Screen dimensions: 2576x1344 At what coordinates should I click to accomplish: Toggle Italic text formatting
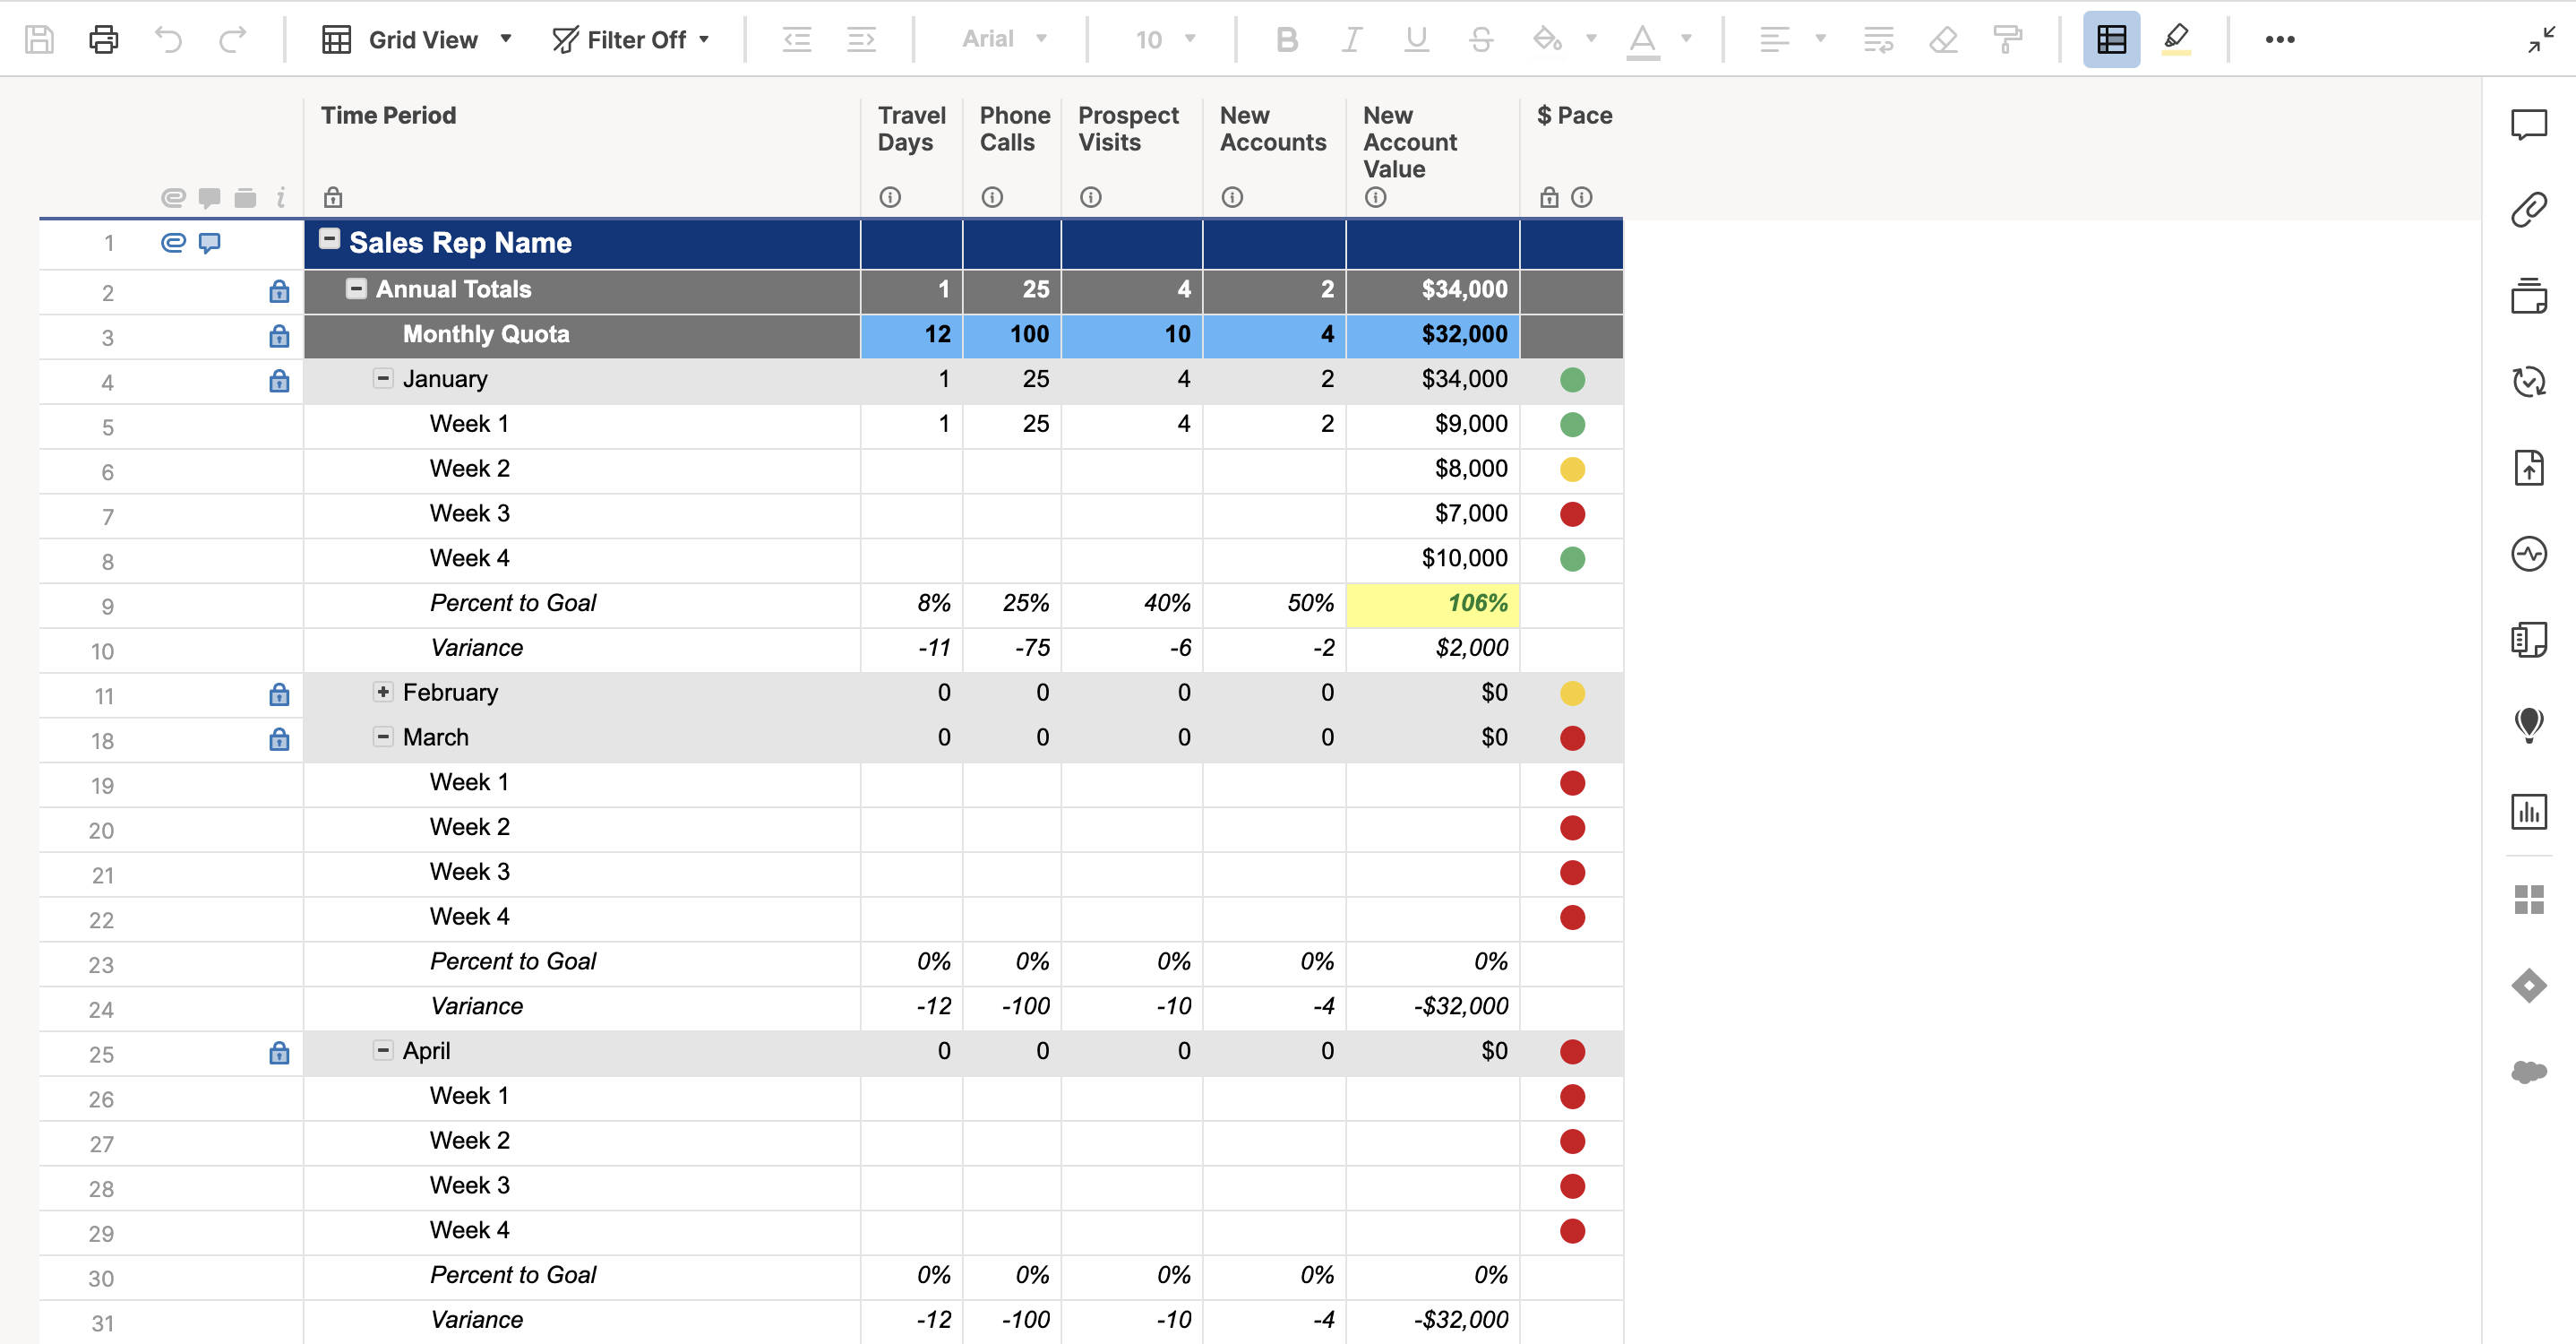pyautogui.click(x=1351, y=40)
